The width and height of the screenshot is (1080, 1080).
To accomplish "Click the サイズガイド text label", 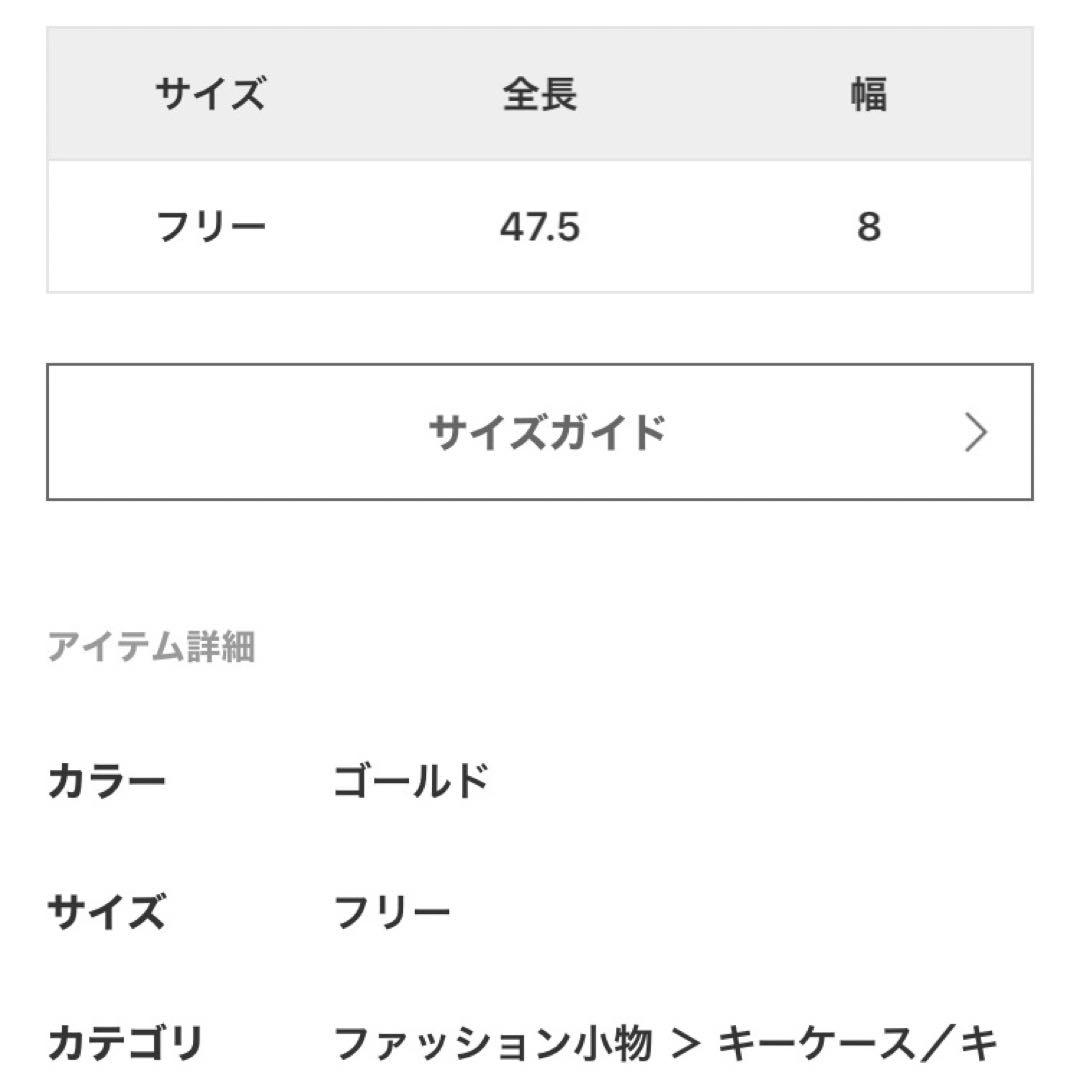I will (547, 433).
